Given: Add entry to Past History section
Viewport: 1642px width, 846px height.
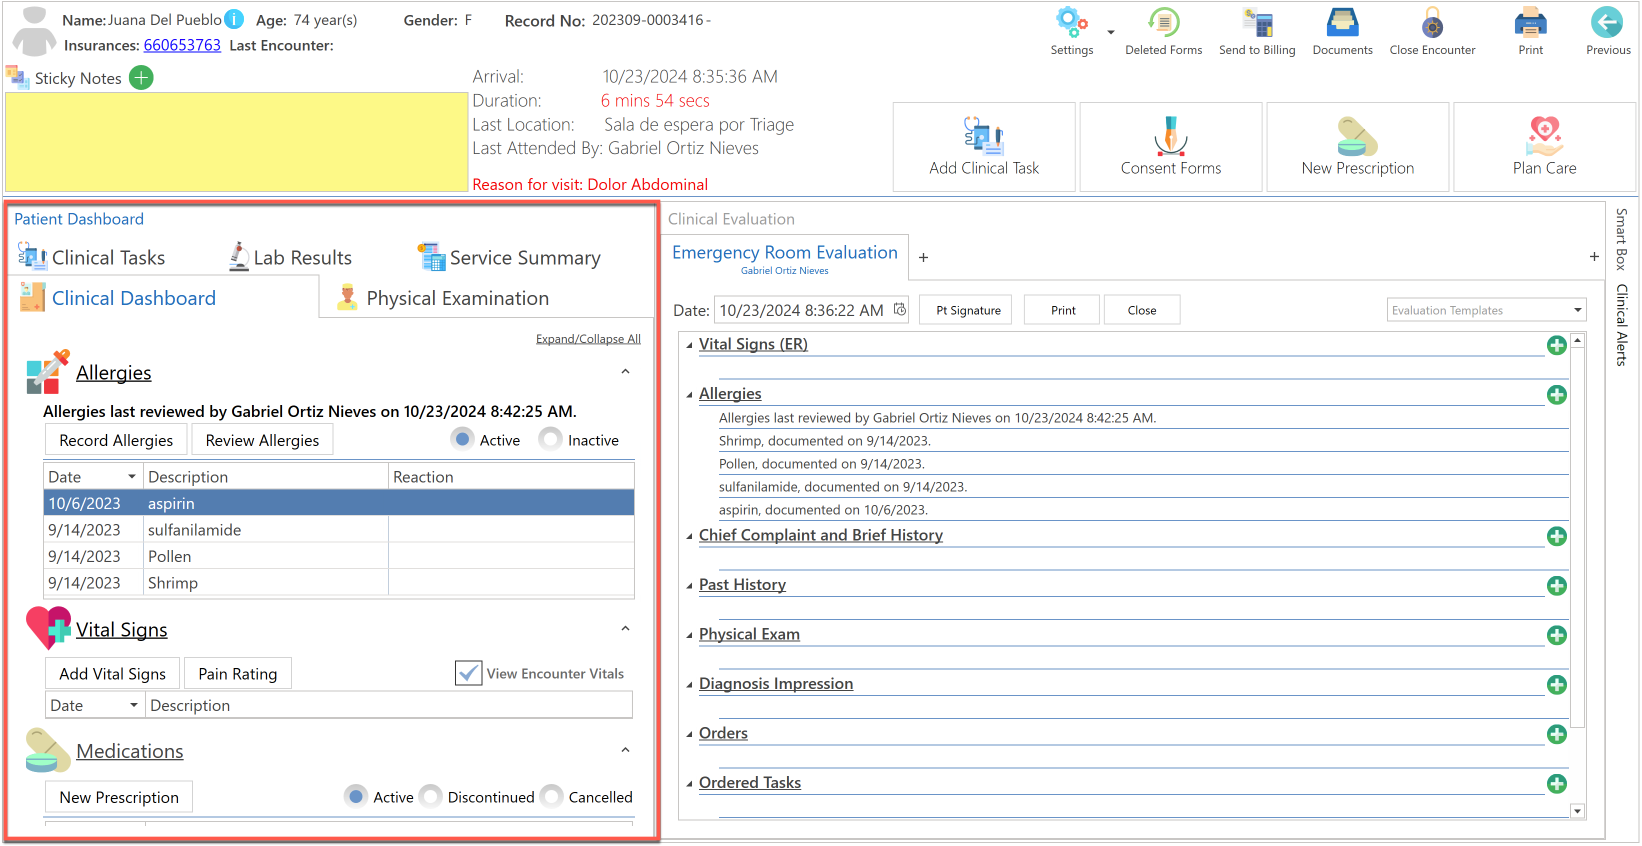Looking at the screenshot, I should (x=1557, y=586).
